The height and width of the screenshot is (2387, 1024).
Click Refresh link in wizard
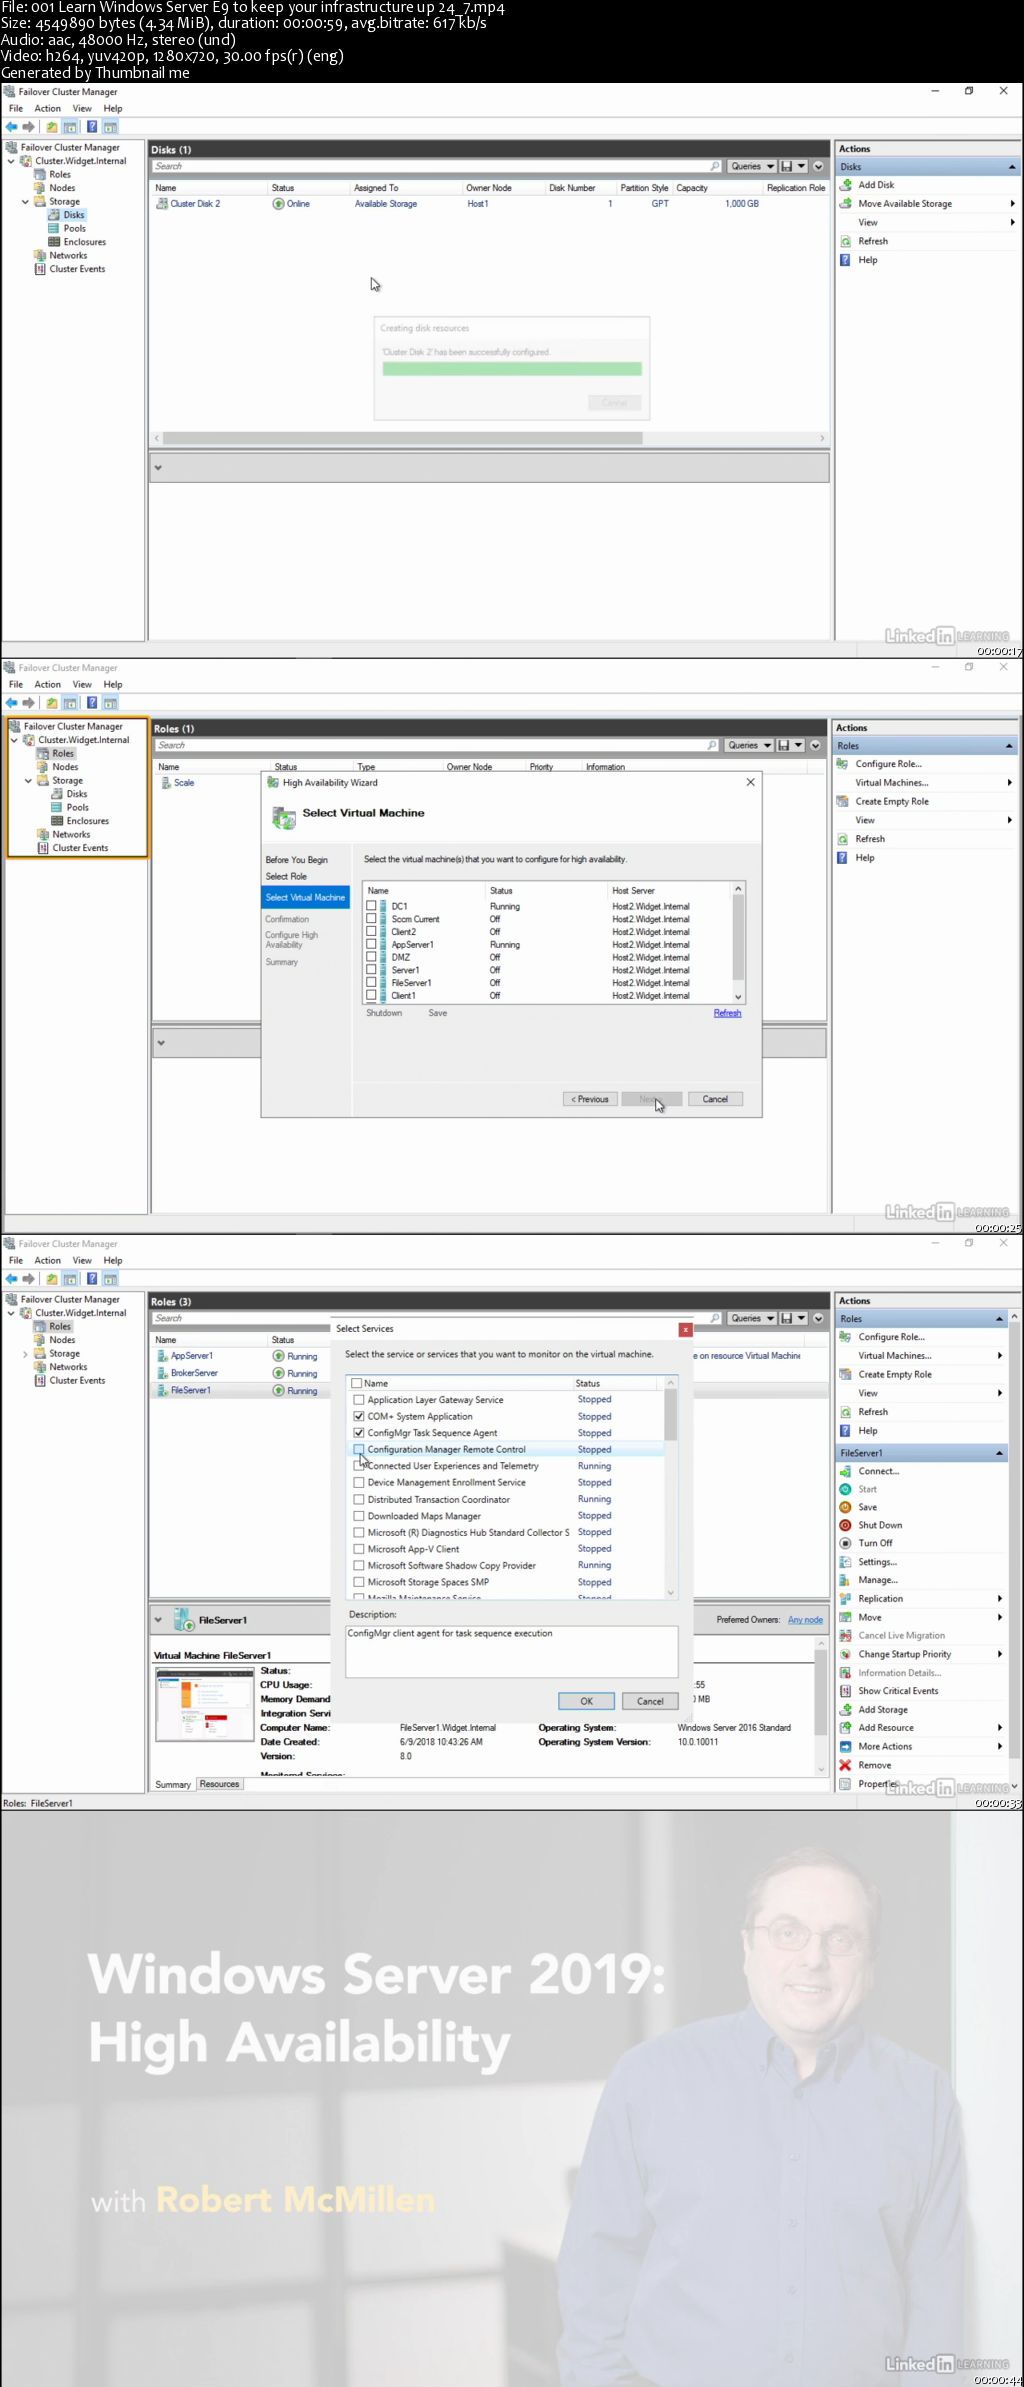[727, 1013]
